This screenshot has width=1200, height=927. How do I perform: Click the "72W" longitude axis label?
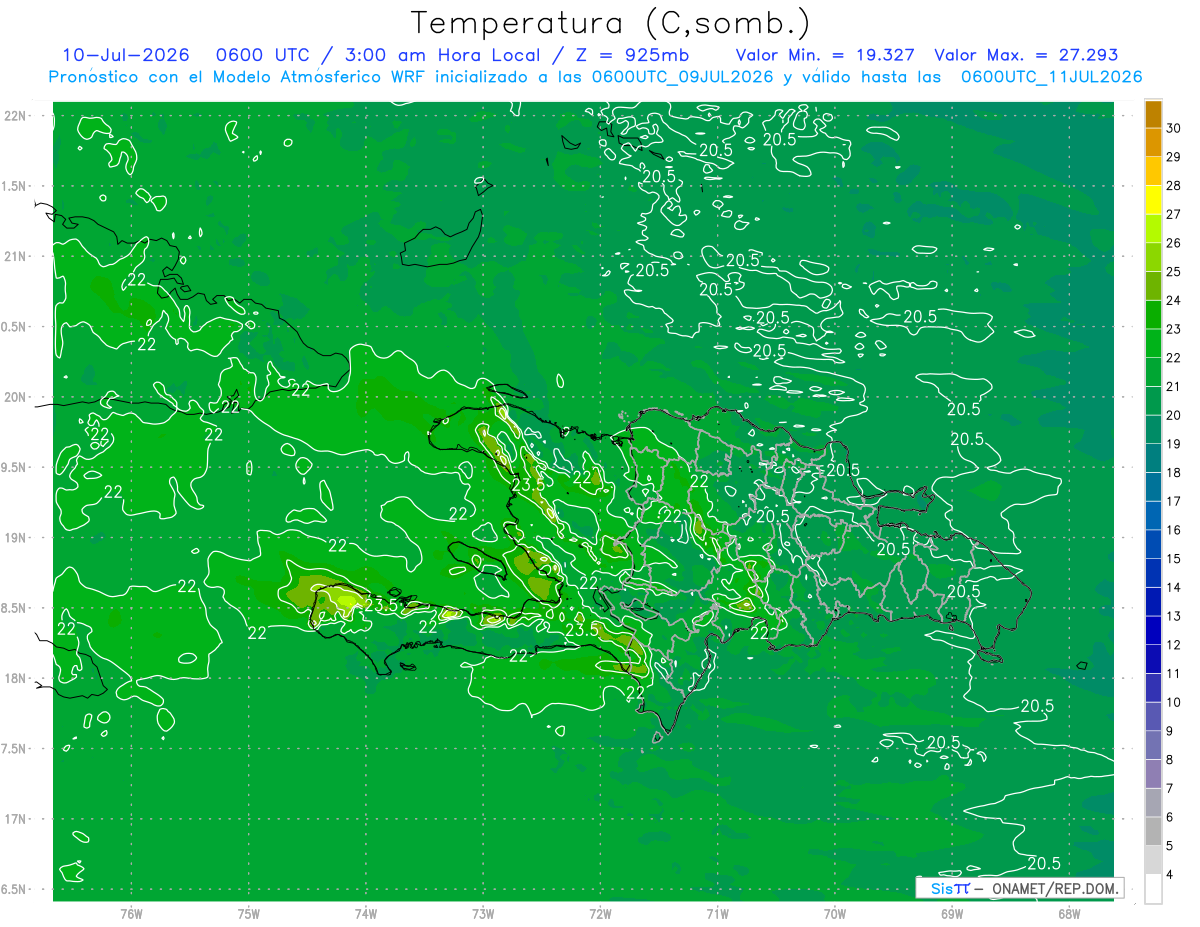tap(600, 914)
